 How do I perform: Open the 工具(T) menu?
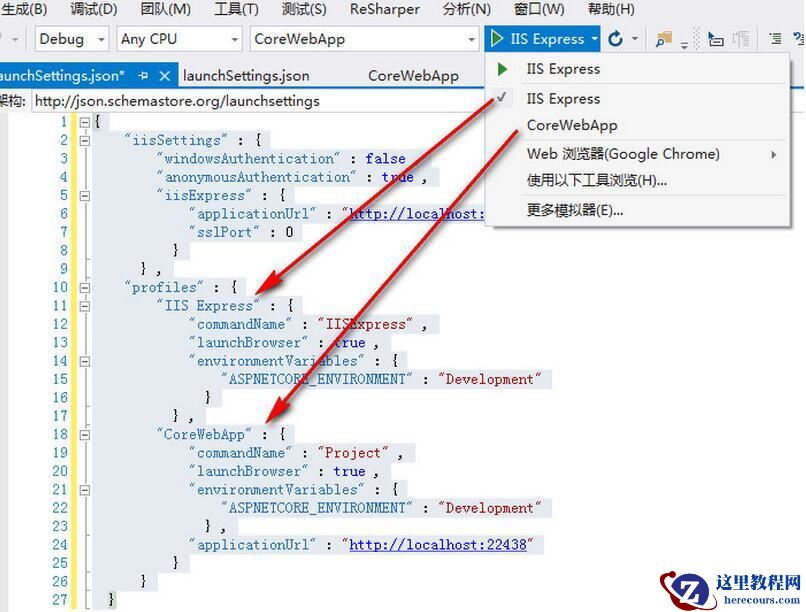coord(236,9)
